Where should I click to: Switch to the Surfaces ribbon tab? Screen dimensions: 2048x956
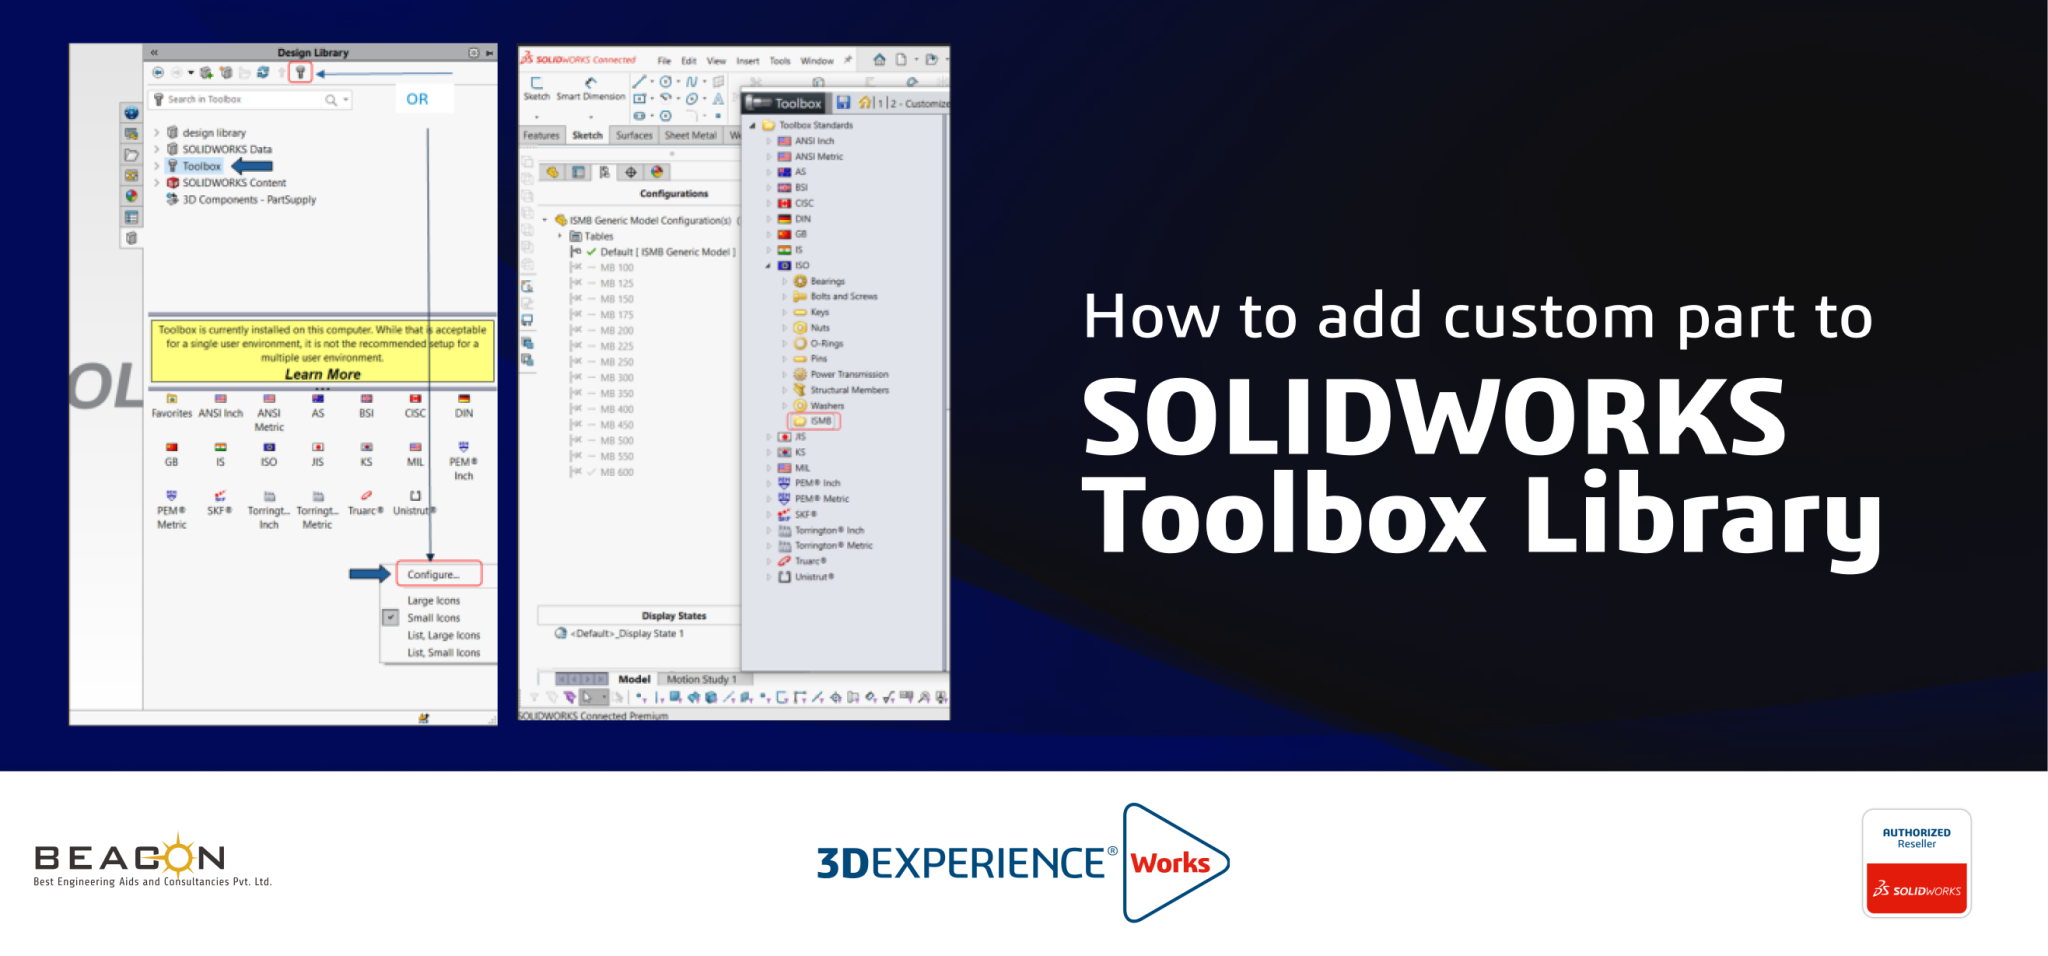[634, 136]
